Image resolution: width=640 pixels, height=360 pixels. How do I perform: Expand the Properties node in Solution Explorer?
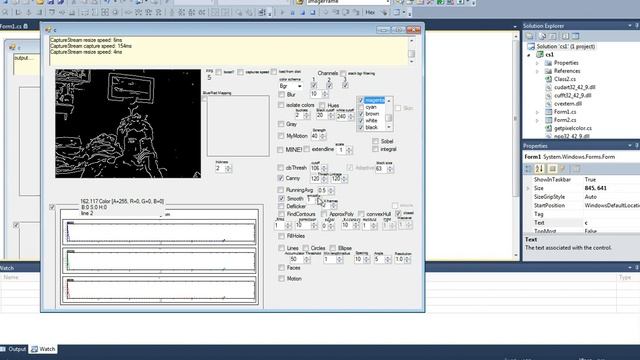point(538,63)
